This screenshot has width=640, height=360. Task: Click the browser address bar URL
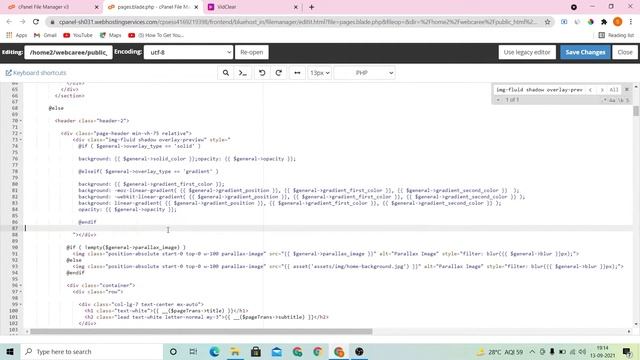click(x=298, y=22)
